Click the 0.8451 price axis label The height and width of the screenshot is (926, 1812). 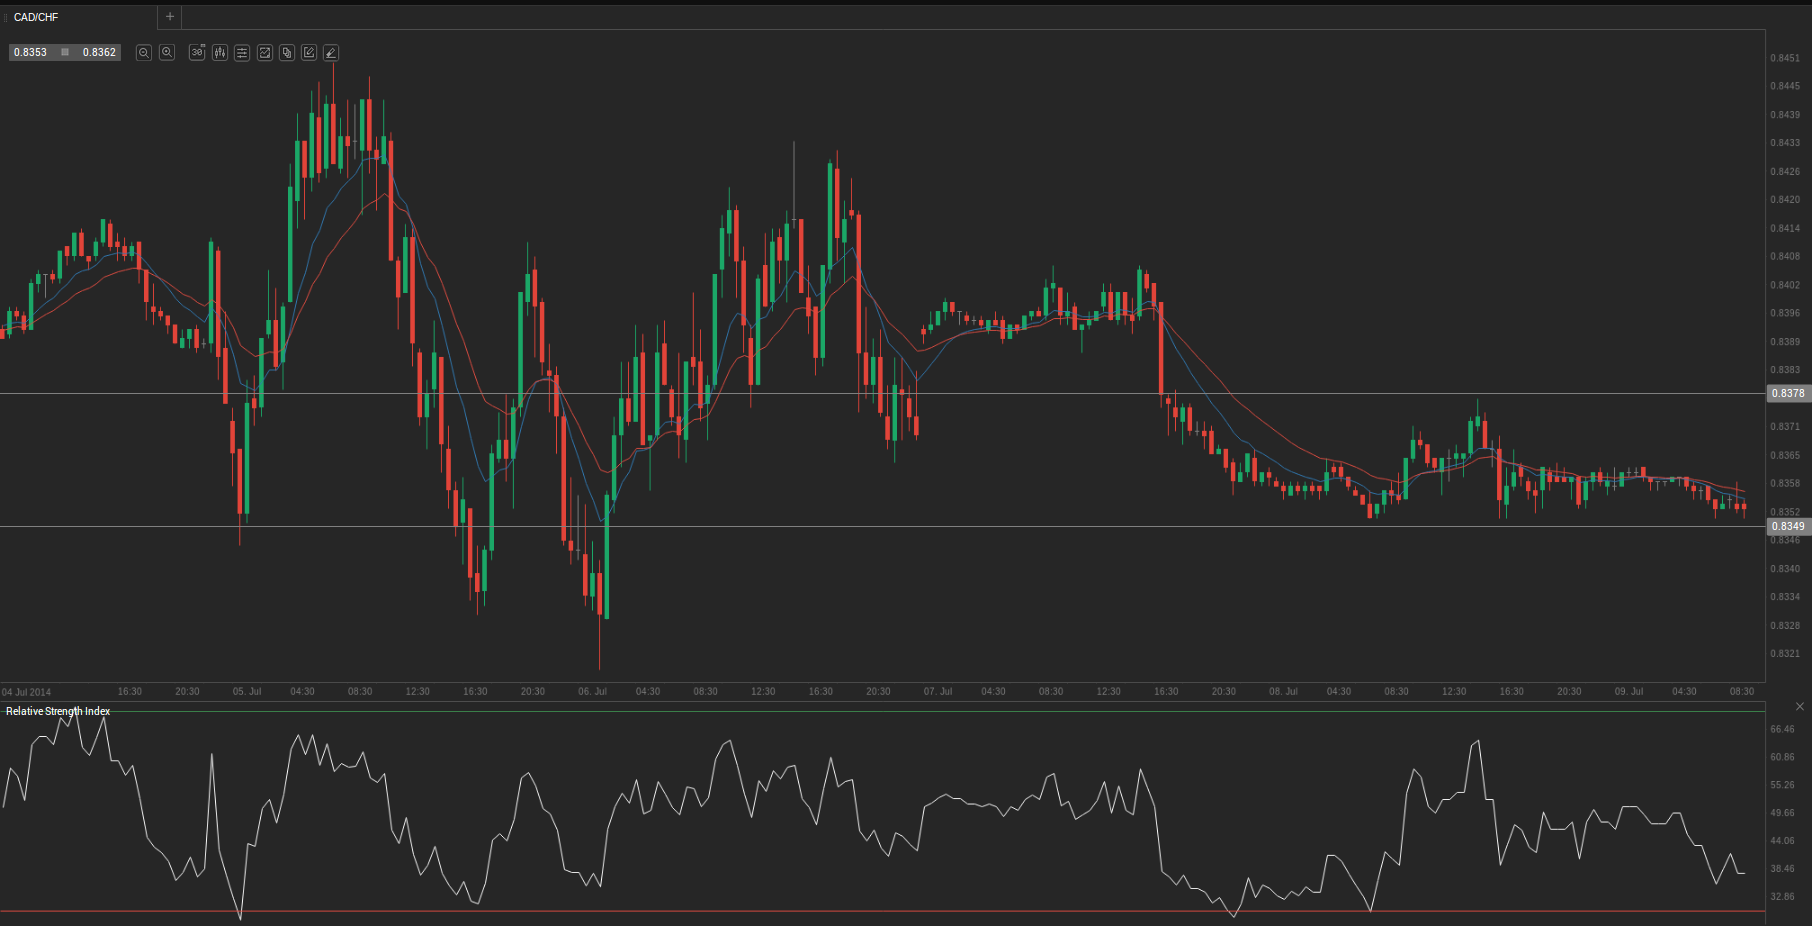1785,58
